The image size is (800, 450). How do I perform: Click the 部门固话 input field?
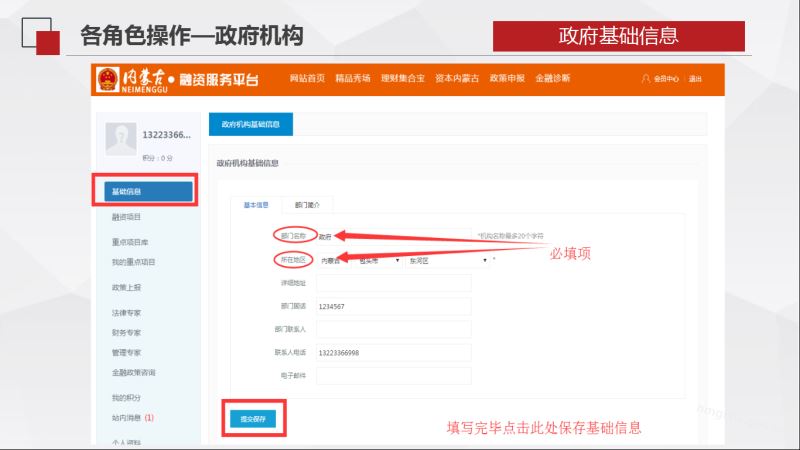[392, 306]
